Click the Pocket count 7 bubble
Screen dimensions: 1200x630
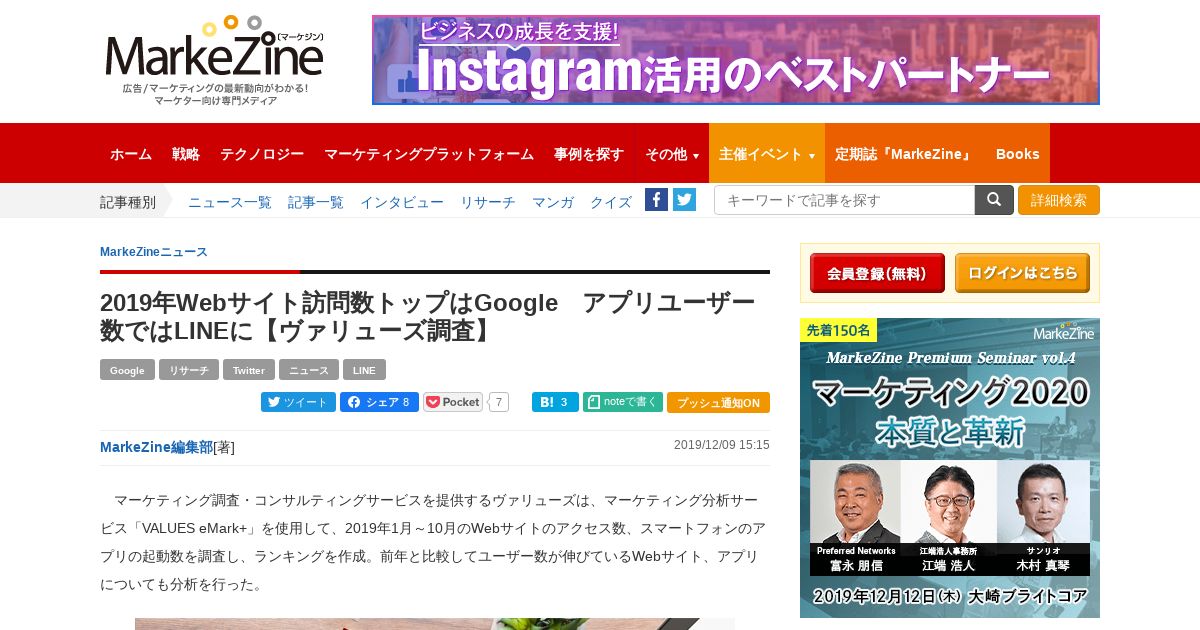pos(498,402)
